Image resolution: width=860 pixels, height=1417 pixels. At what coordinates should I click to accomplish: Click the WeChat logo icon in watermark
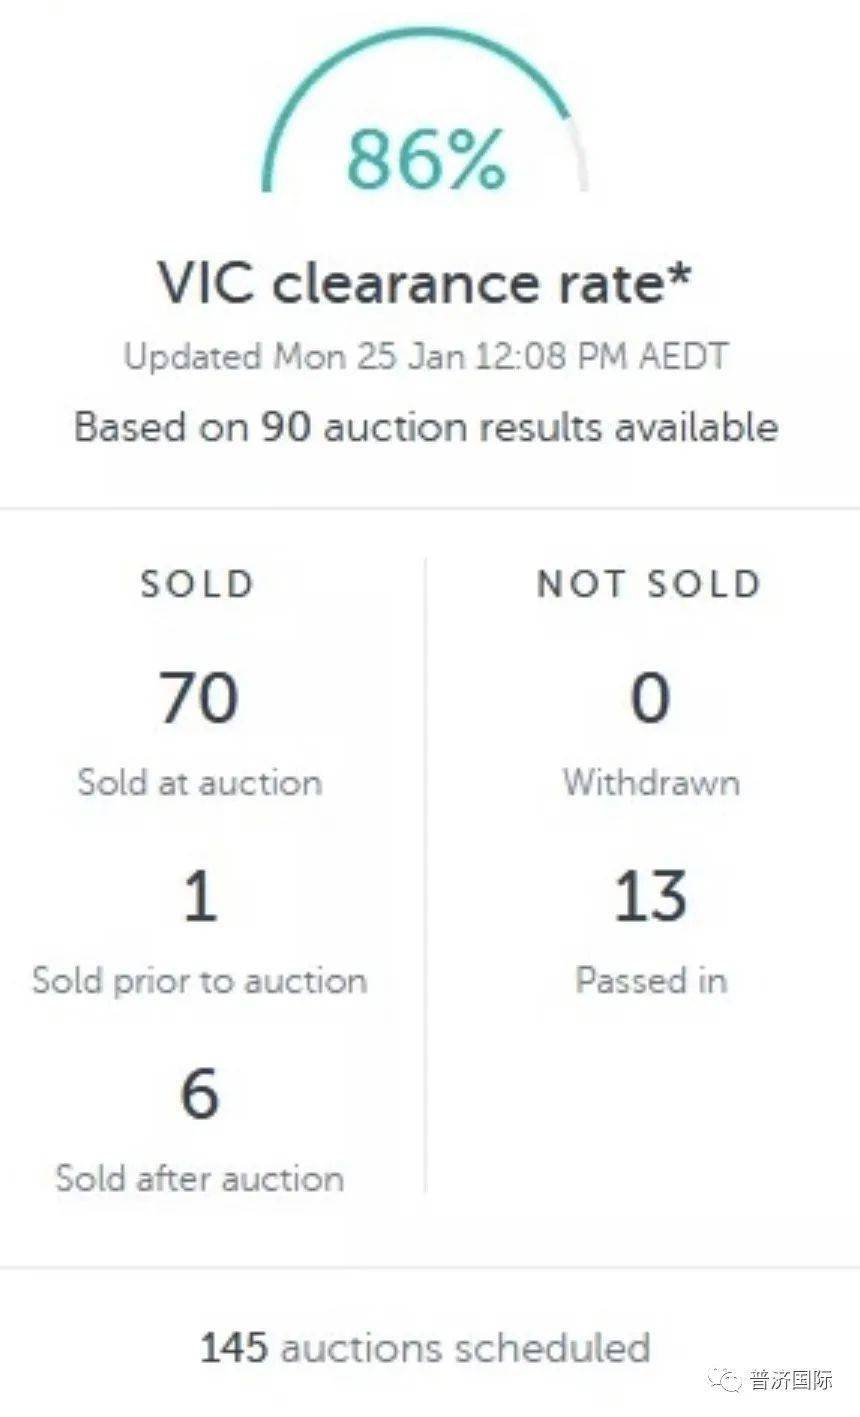(724, 1379)
